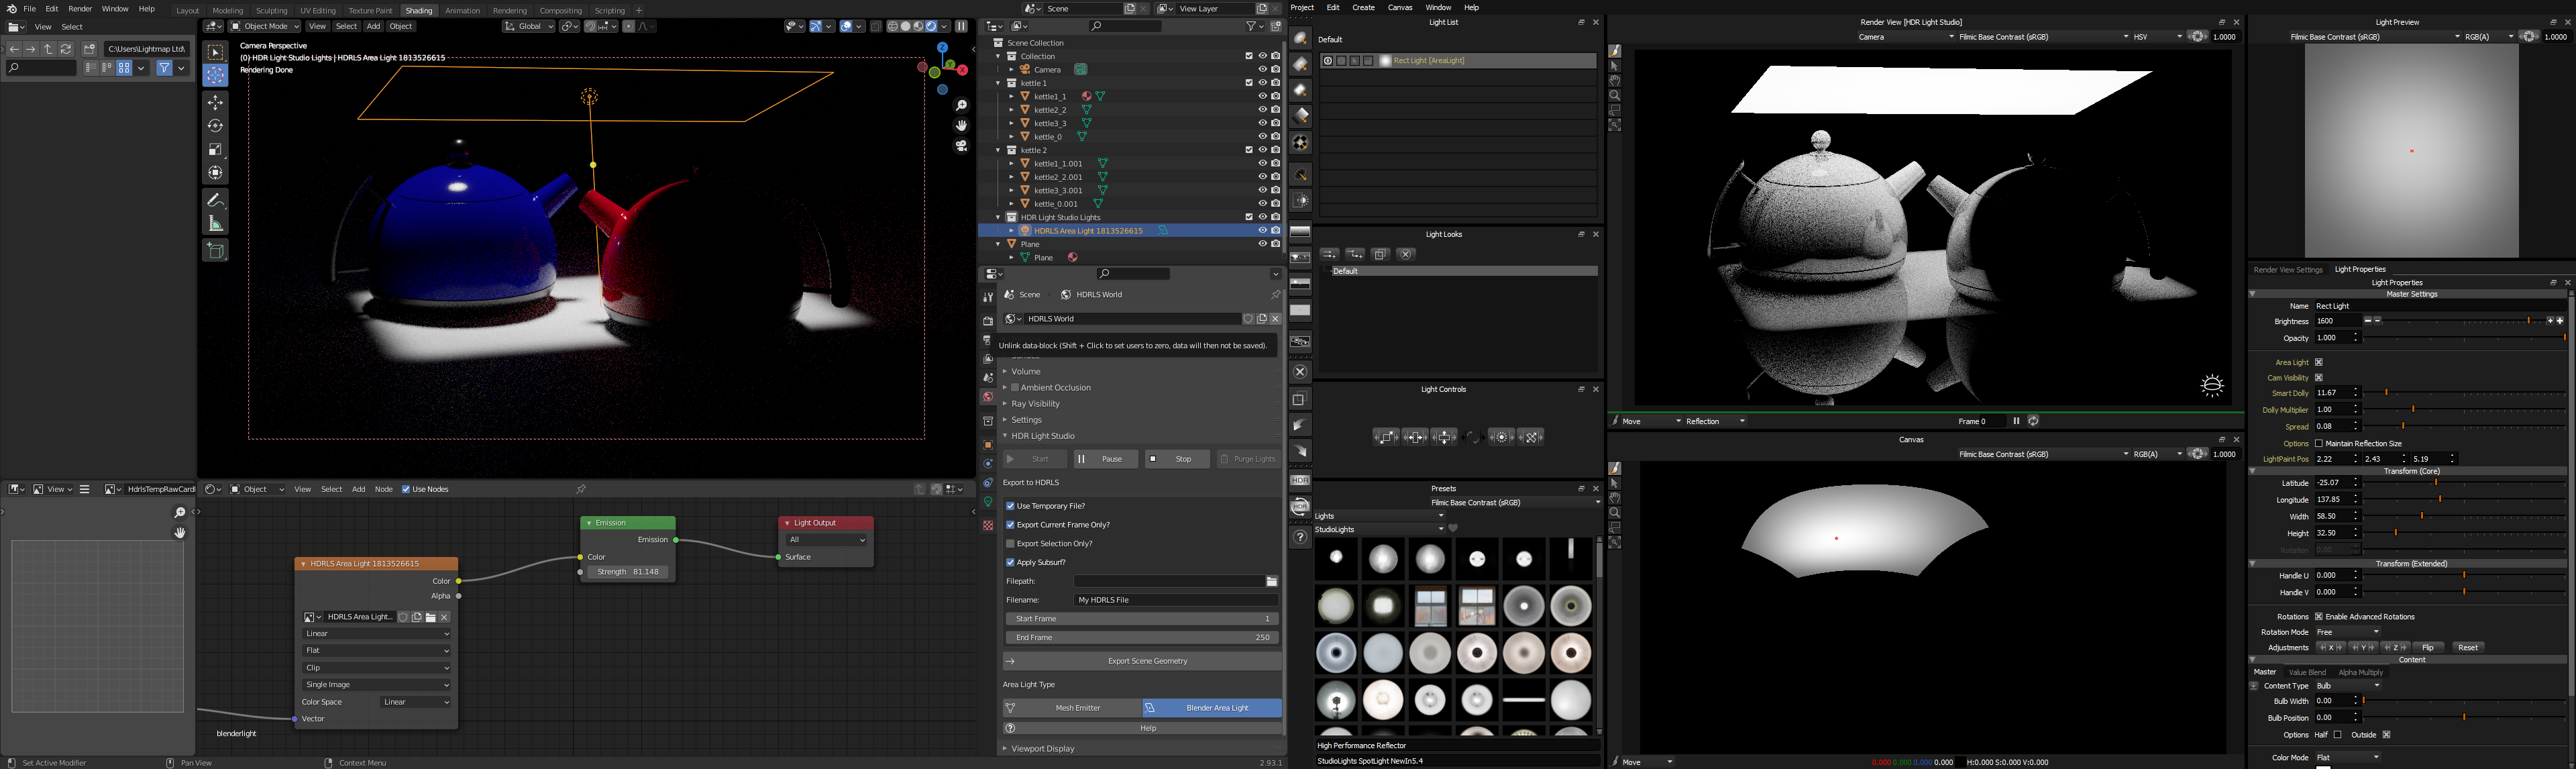The width and height of the screenshot is (2576, 769).
Task: Open the Shading workspace tab
Action: click(x=419, y=10)
